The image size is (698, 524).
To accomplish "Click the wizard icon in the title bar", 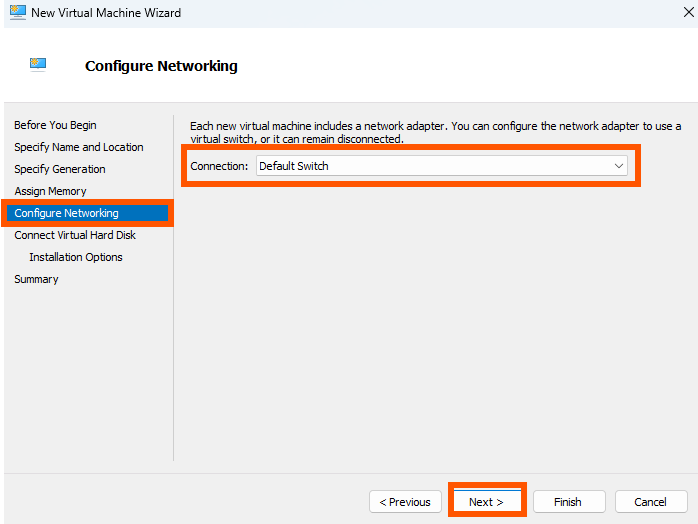I will pos(18,12).
